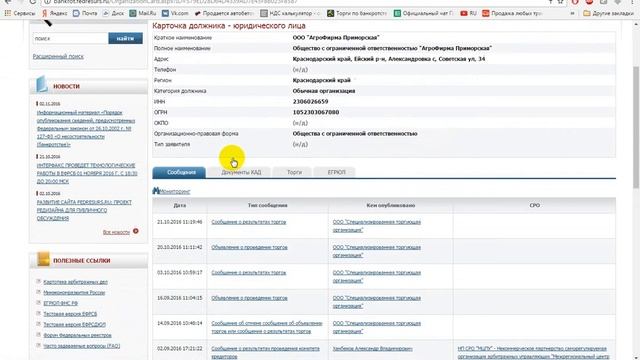Click the Найти search button
Image resolution: width=640 pixels, height=360 pixels.
125,38
